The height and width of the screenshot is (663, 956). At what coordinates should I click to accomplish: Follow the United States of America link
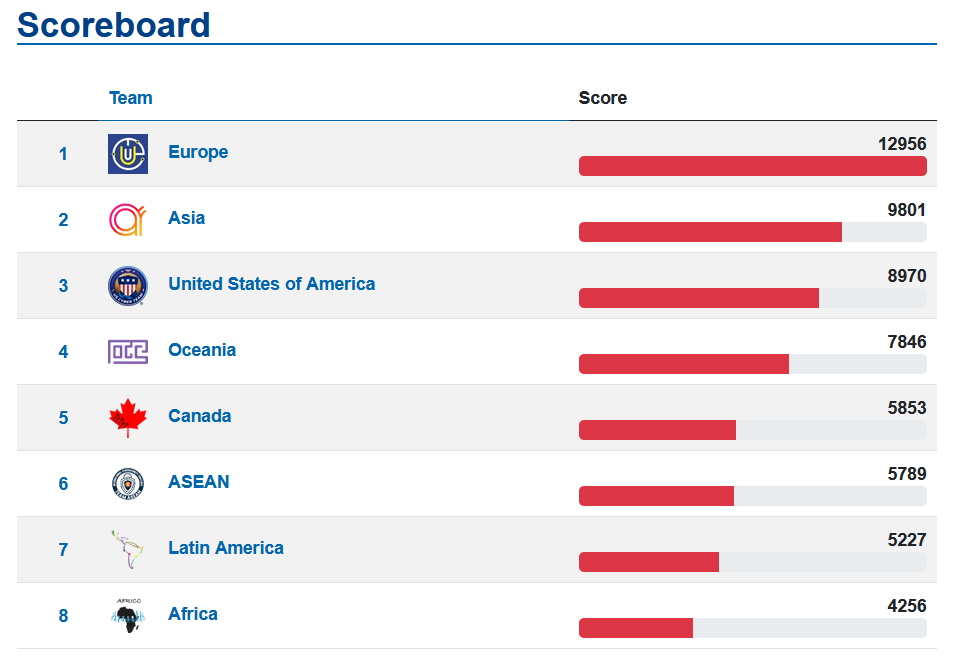click(271, 284)
